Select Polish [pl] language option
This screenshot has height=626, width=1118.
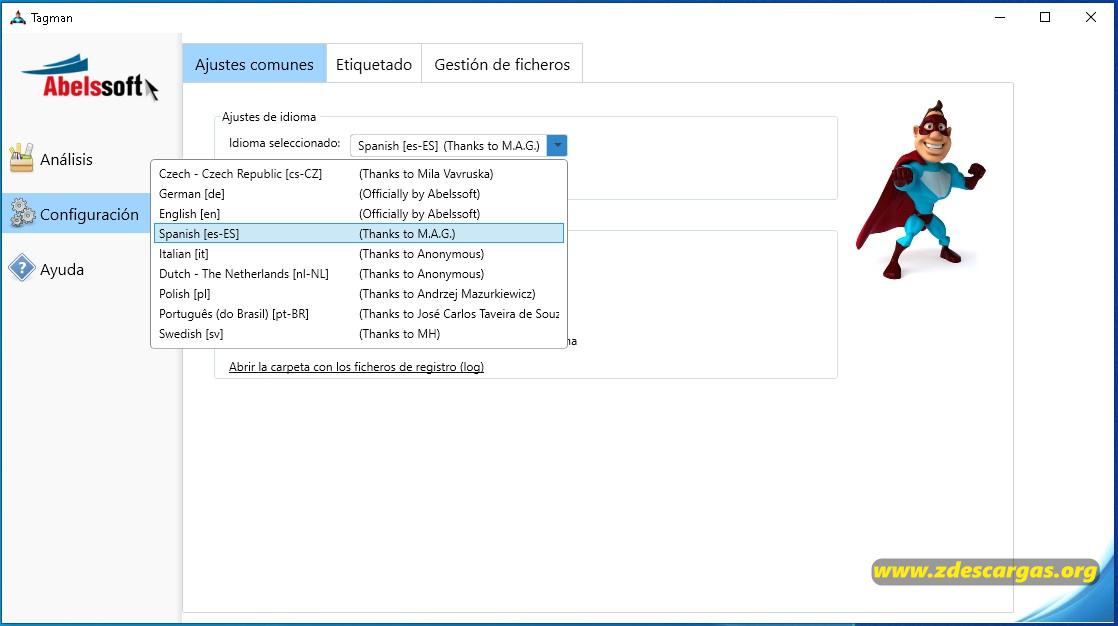click(359, 294)
